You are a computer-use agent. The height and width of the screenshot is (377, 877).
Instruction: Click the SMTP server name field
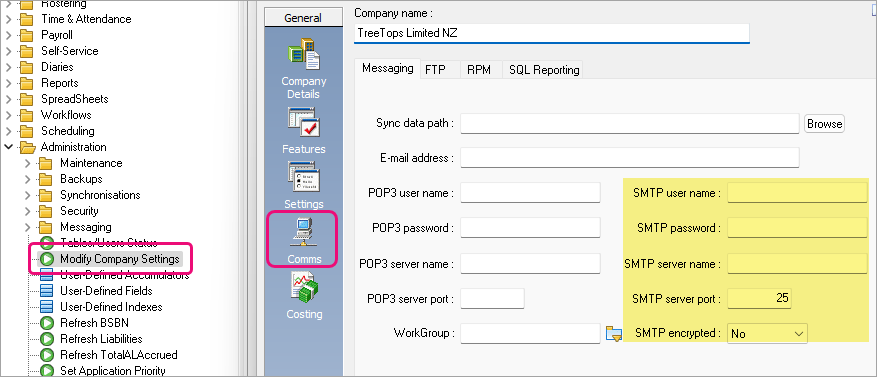pos(797,263)
